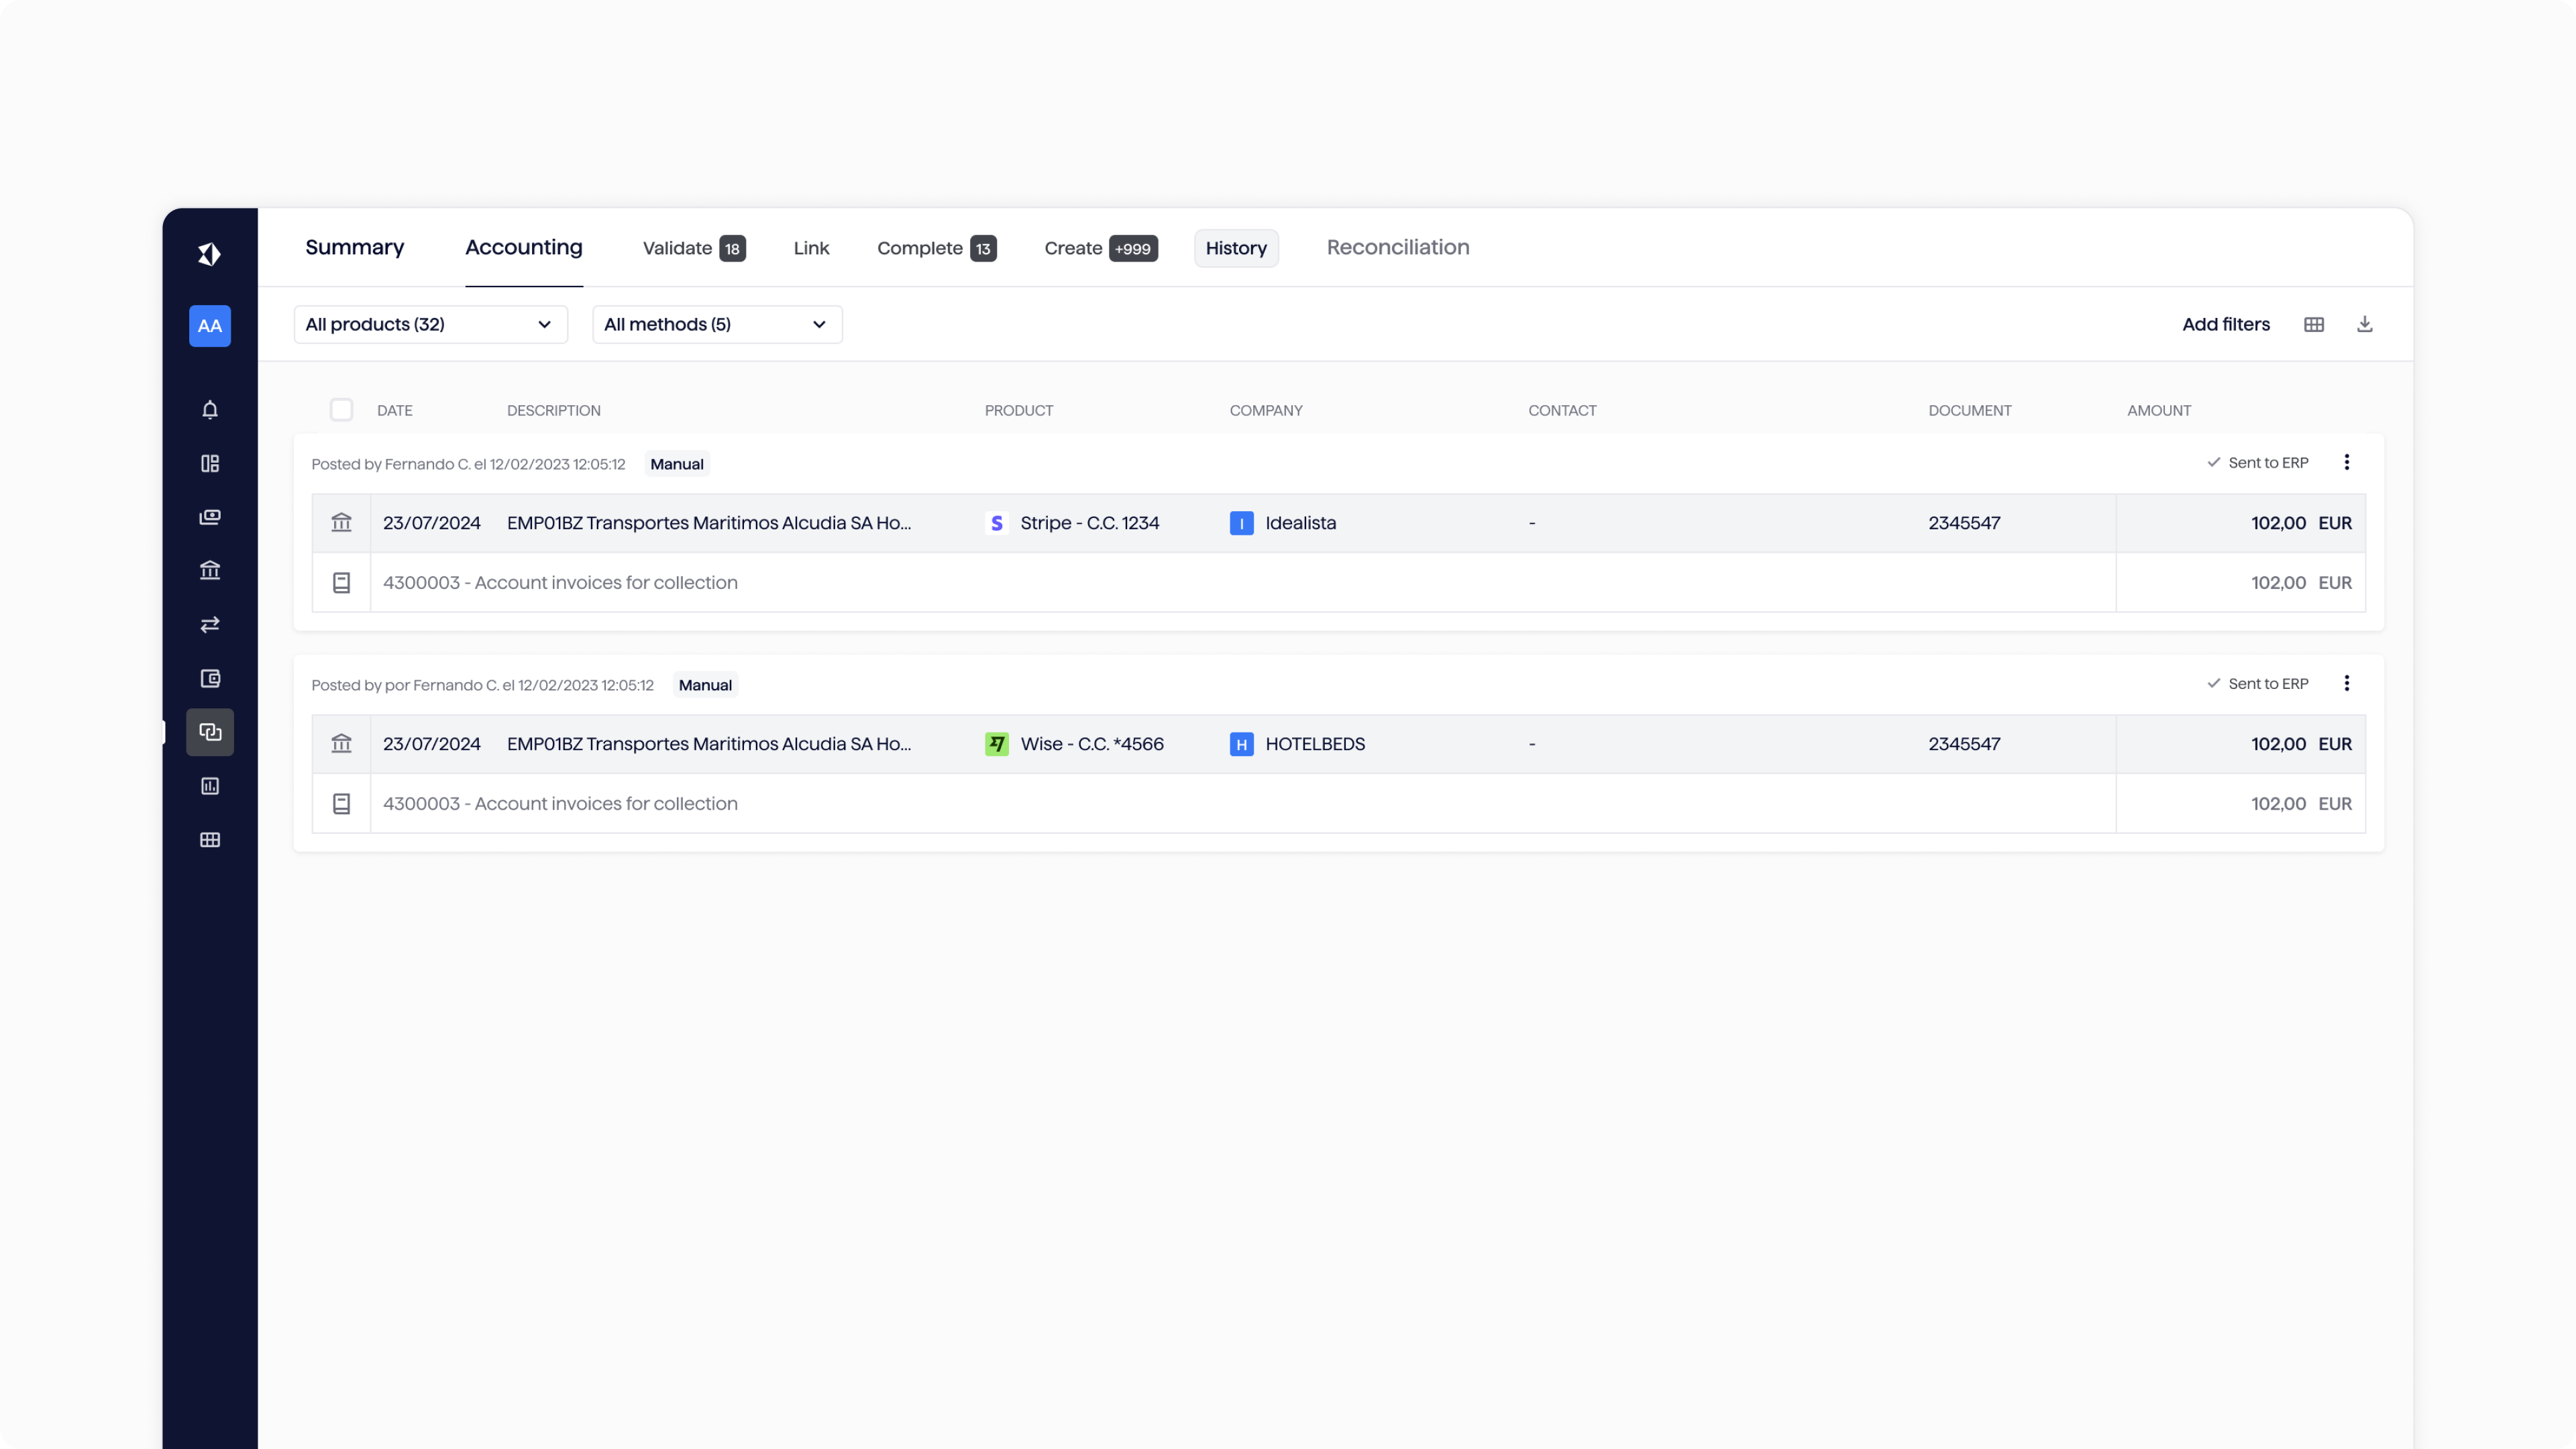Toggle the select-all checkbox in table header
The width and height of the screenshot is (2576, 1449).
click(x=341, y=410)
